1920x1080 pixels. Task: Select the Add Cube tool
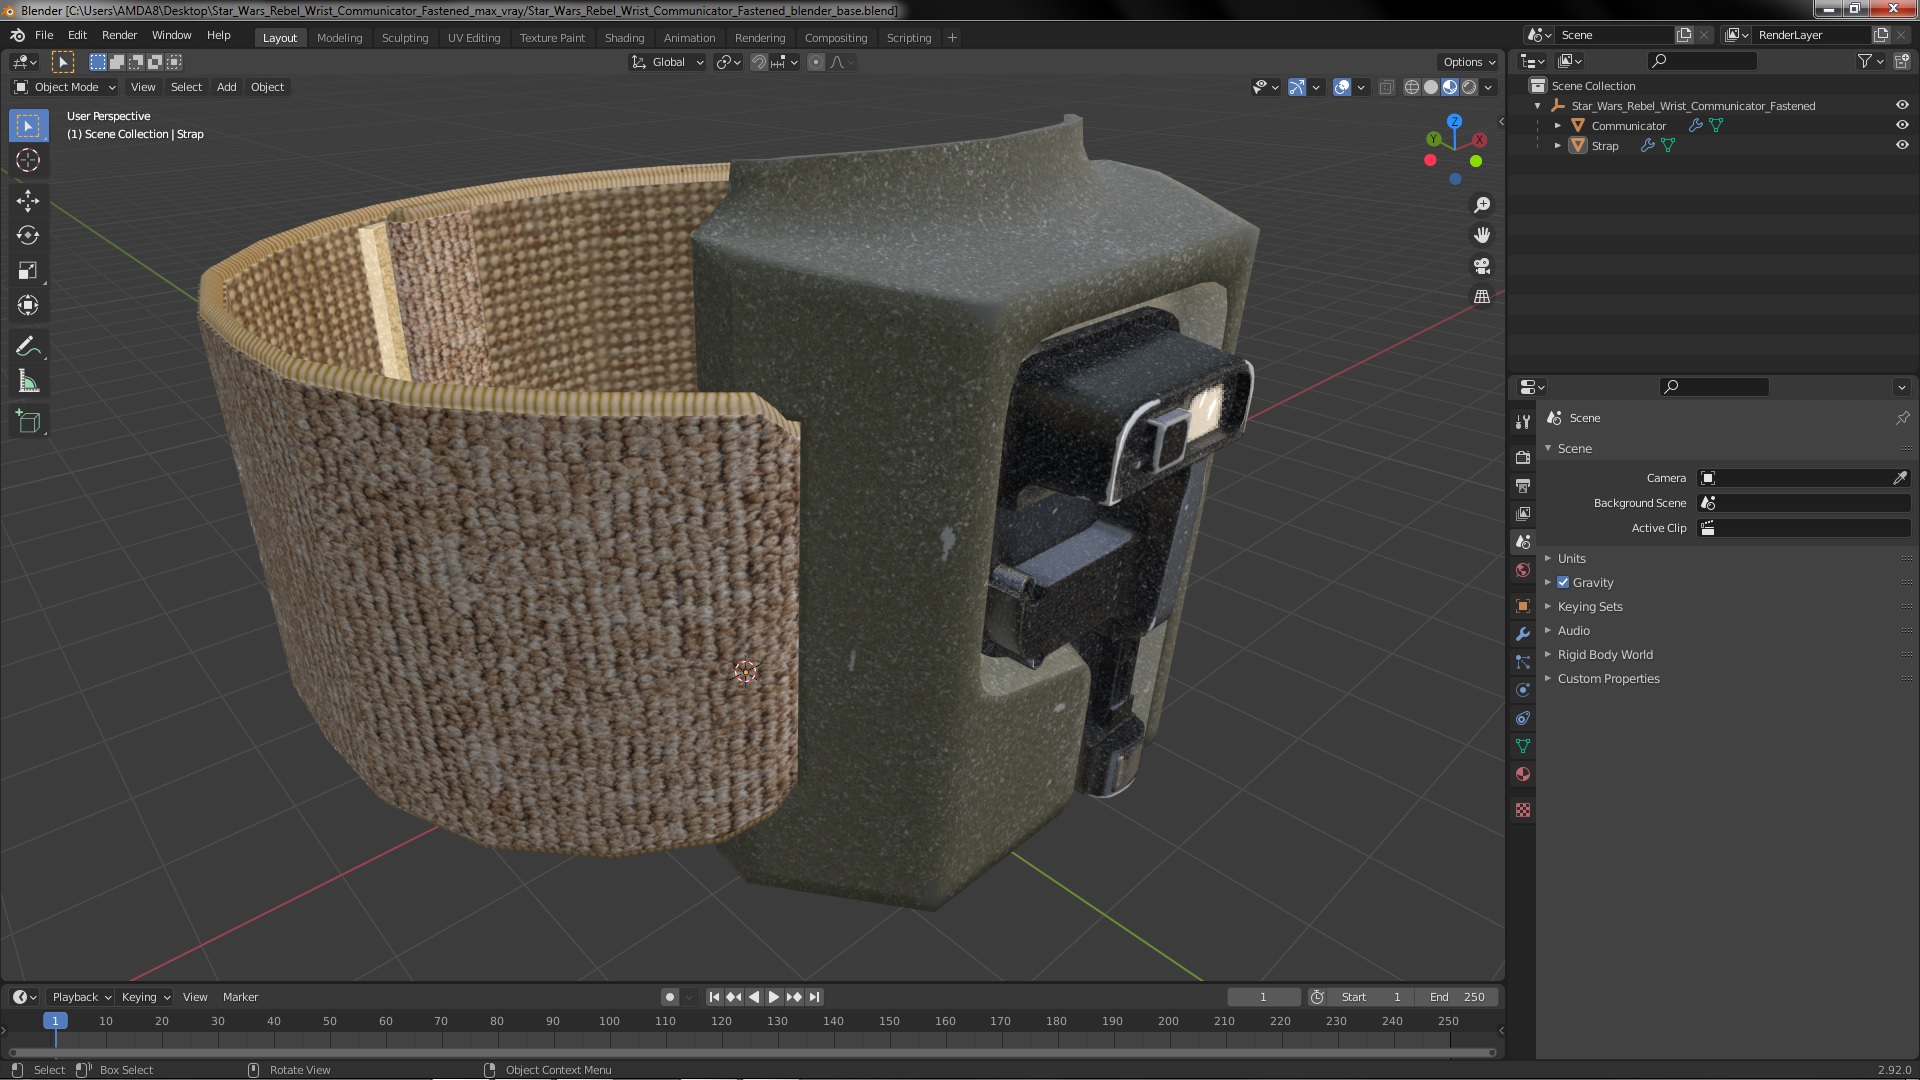coord(28,422)
